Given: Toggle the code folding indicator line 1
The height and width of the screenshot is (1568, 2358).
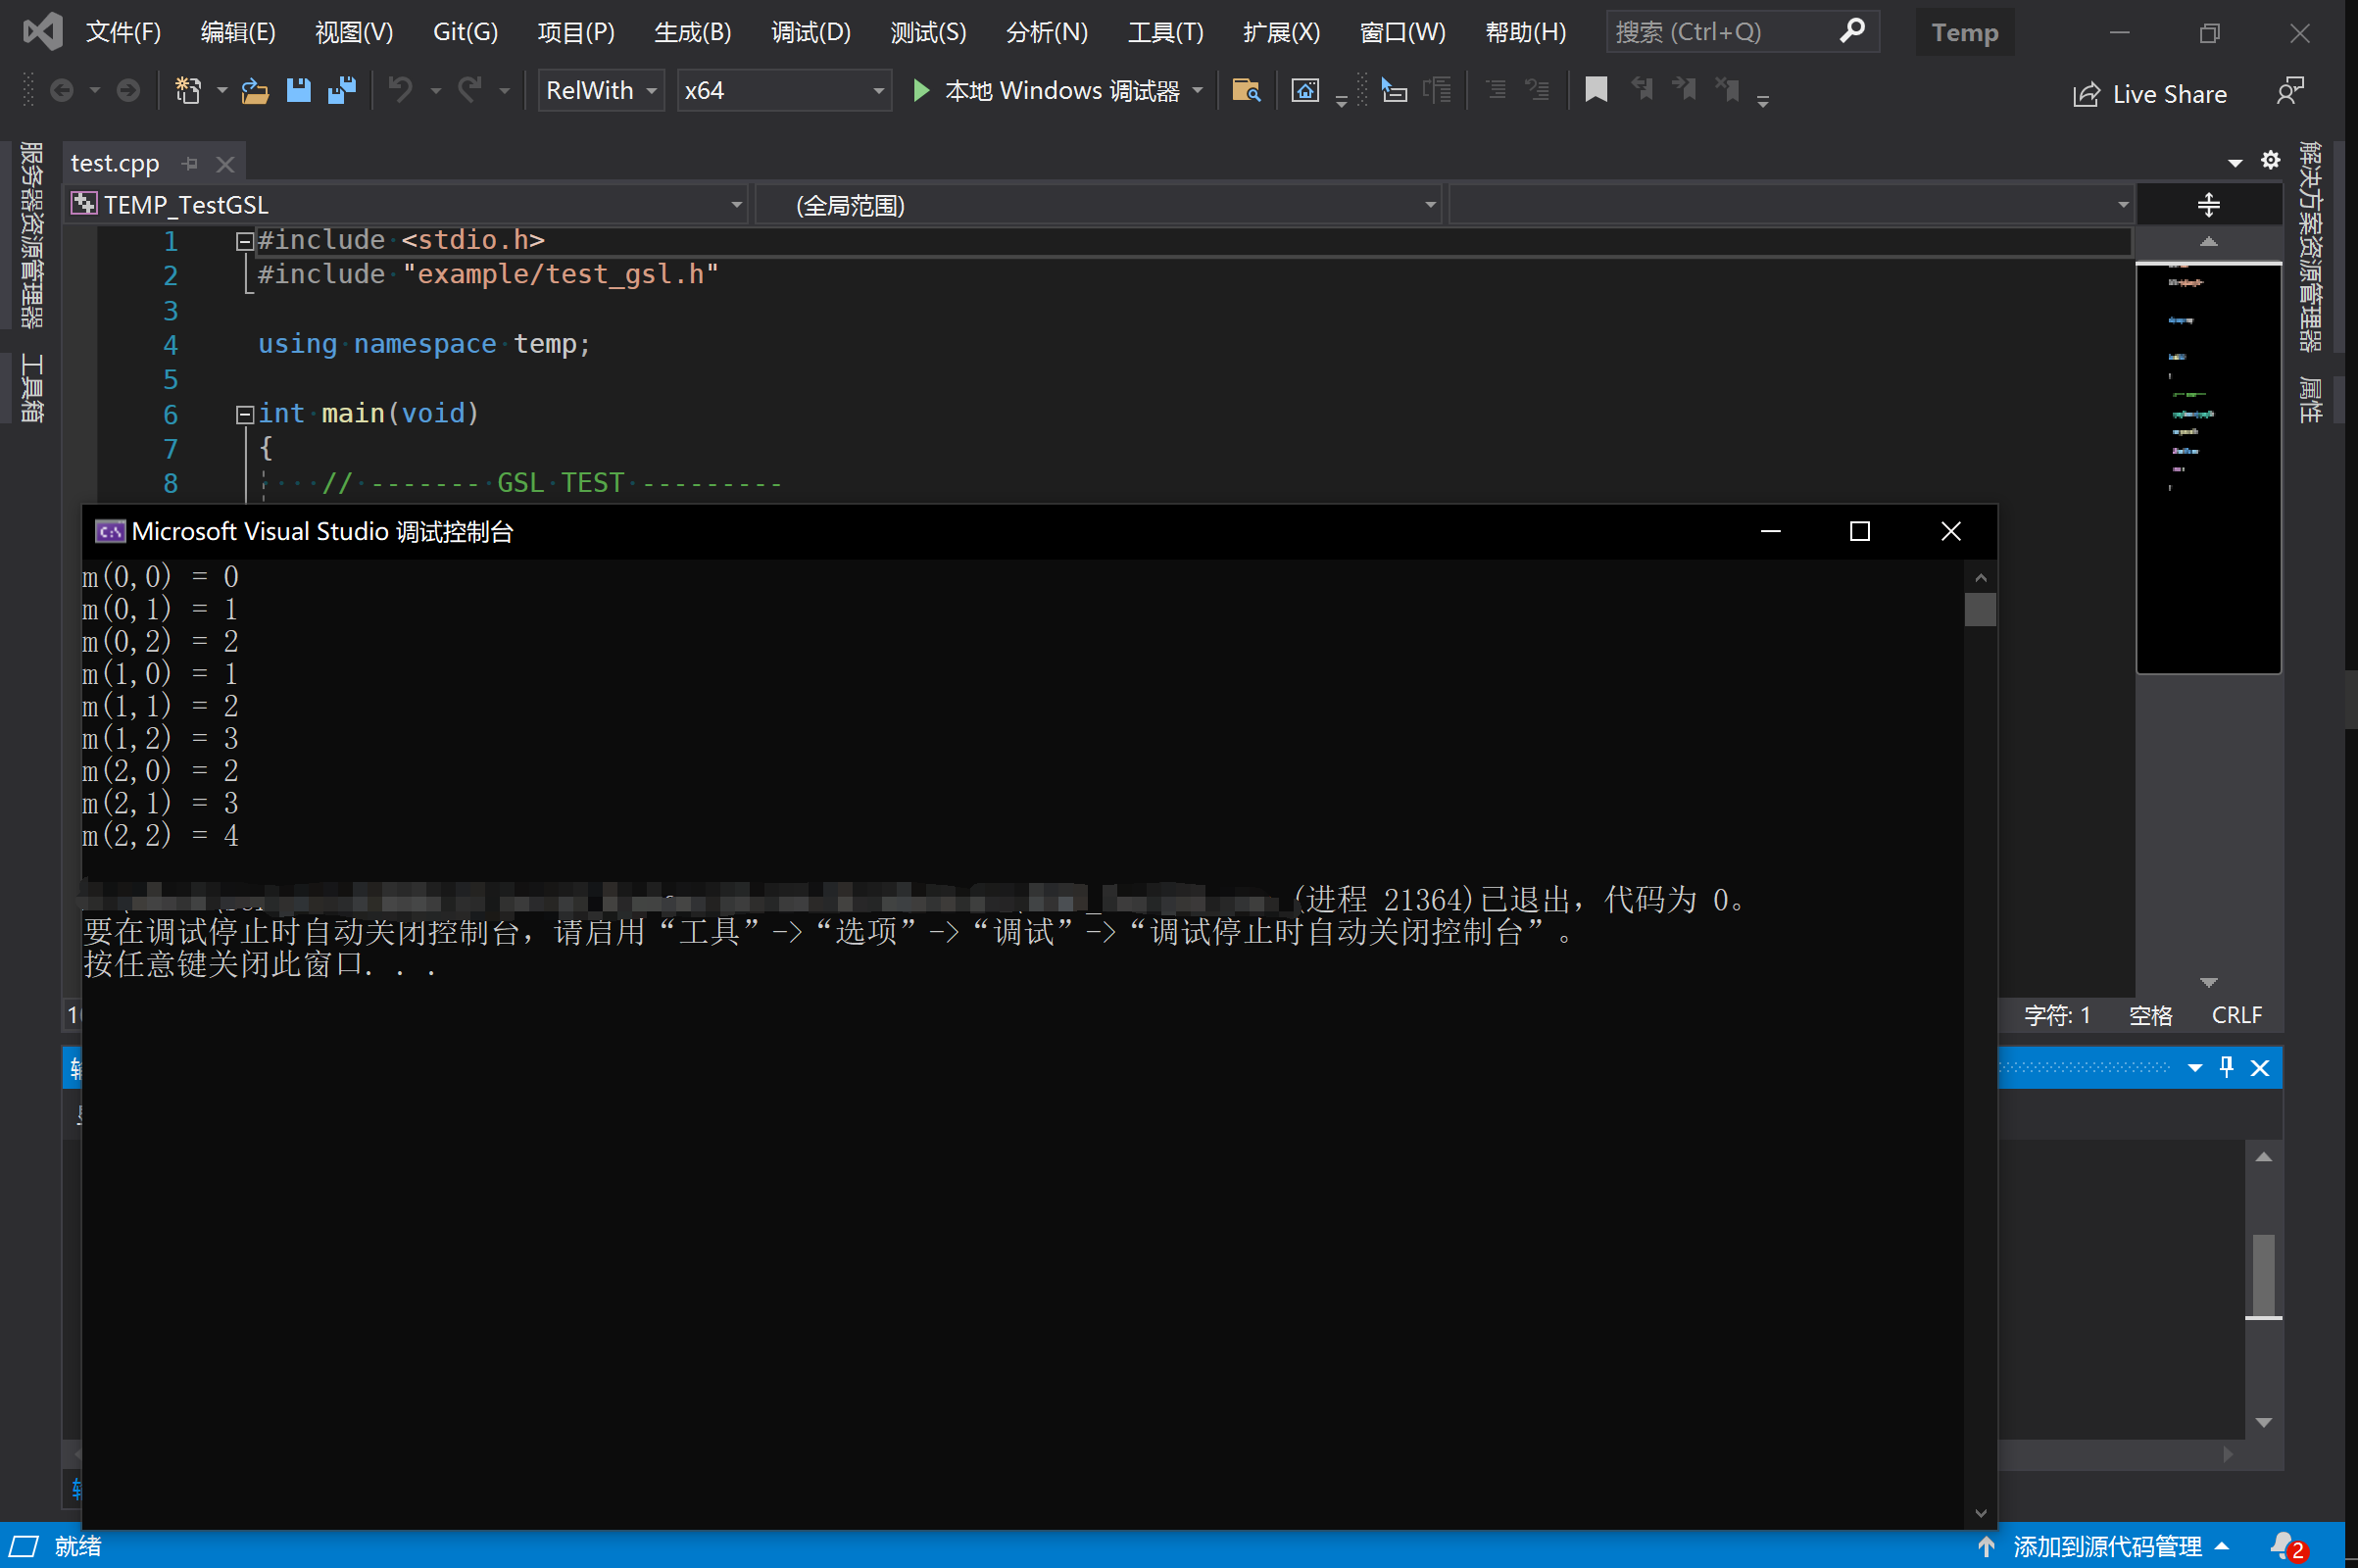Looking at the screenshot, I should 245,241.
